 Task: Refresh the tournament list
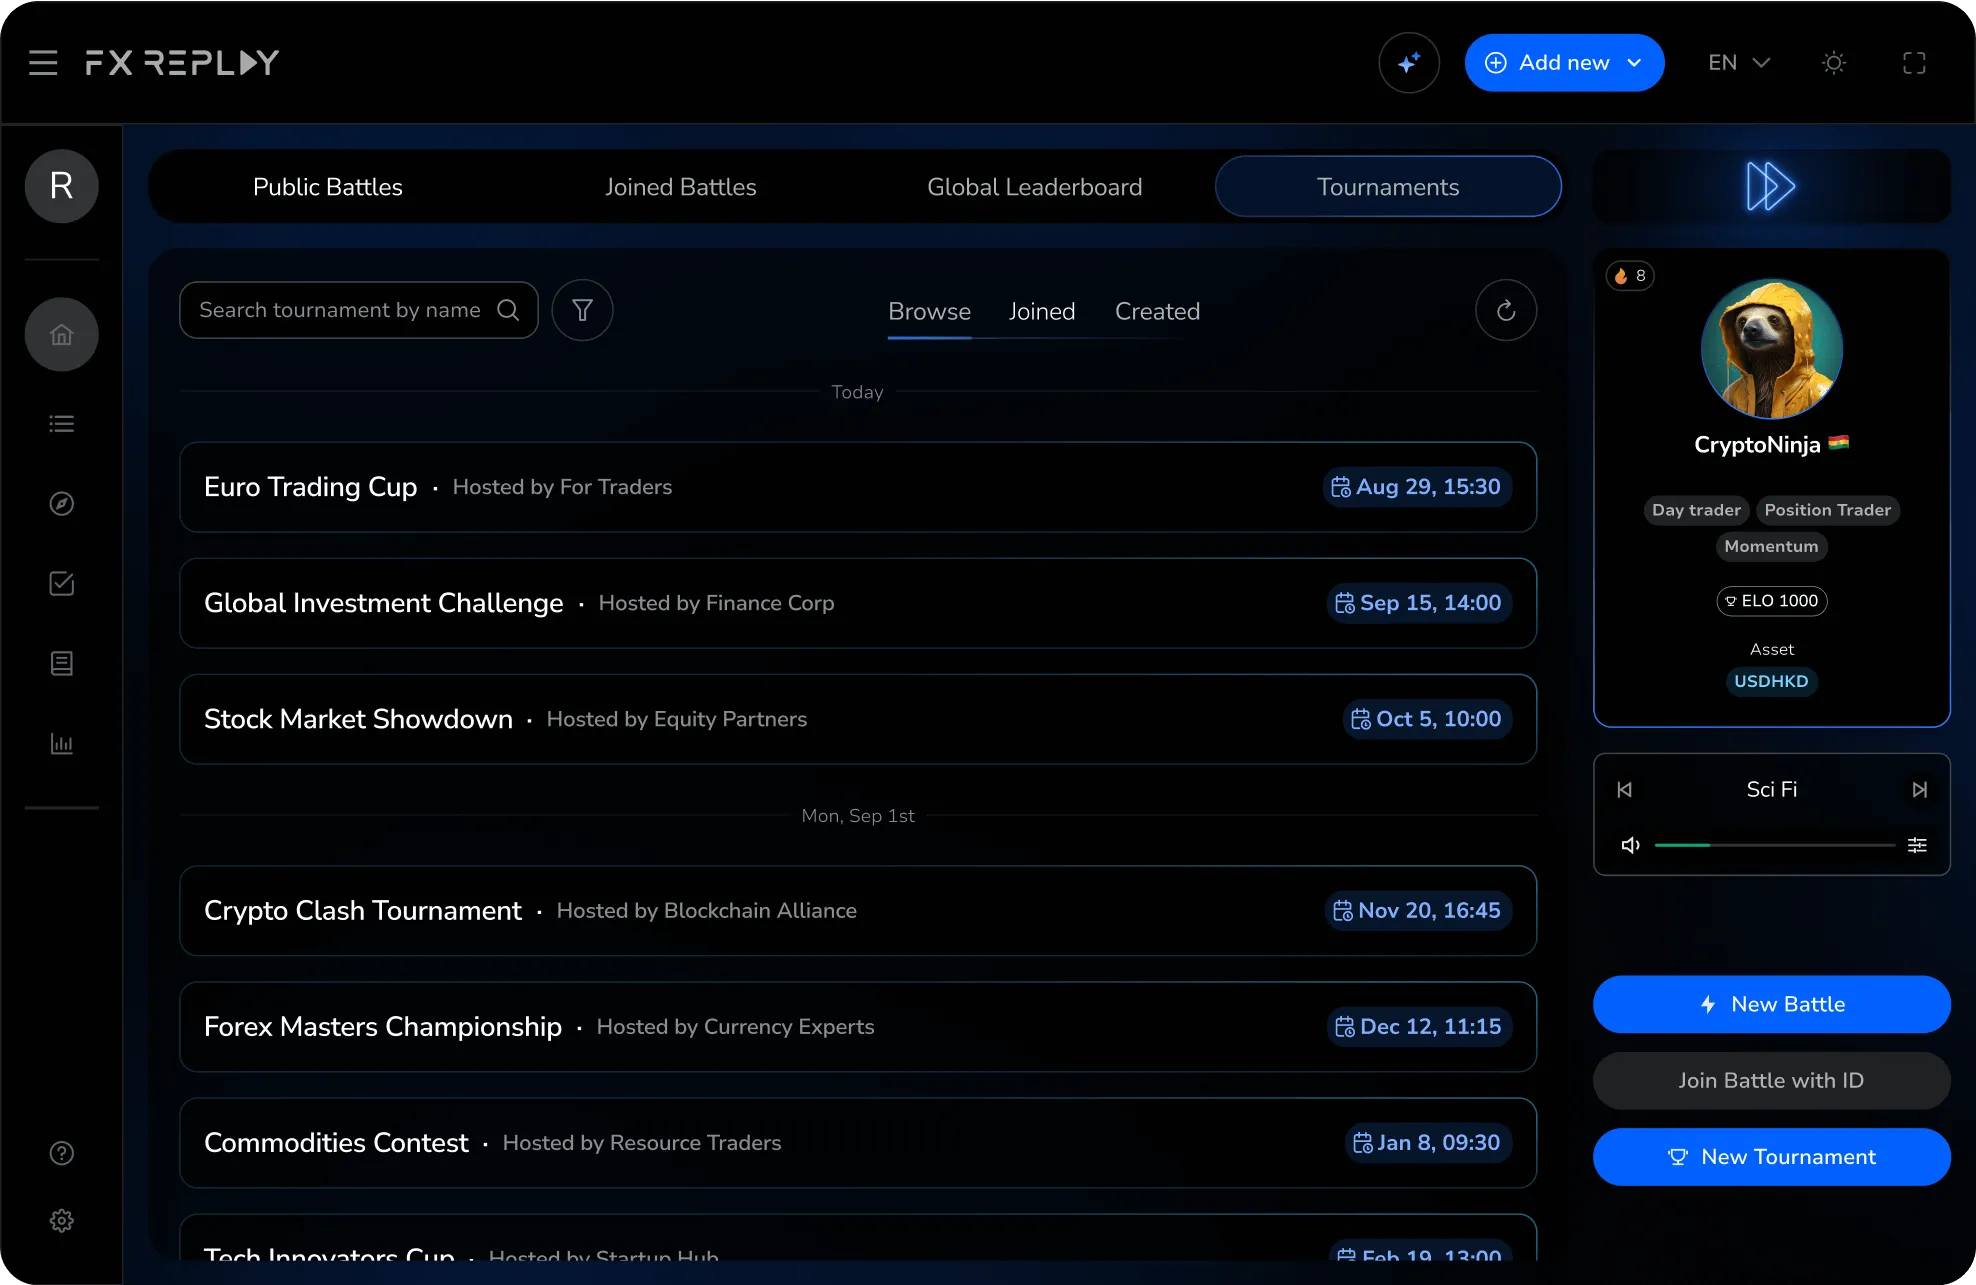coord(1505,310)
